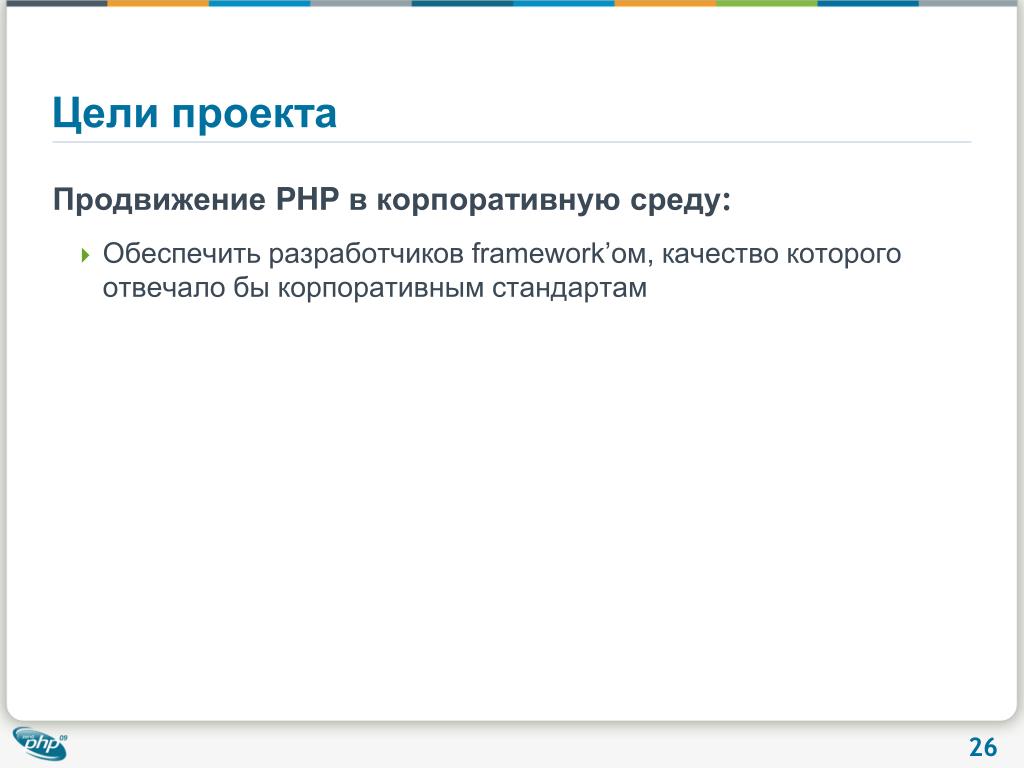The image size is (1024, 768).
Task: Click the slide number 26
Action: [983, 746]
